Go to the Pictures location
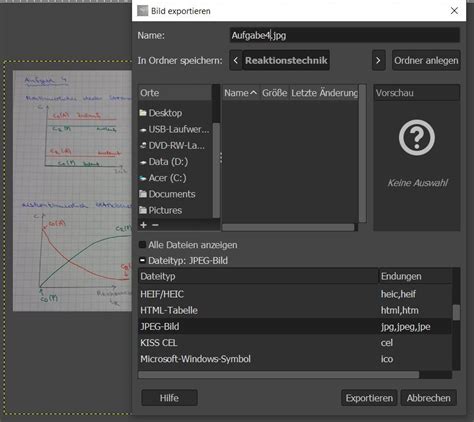 (175, 210)
